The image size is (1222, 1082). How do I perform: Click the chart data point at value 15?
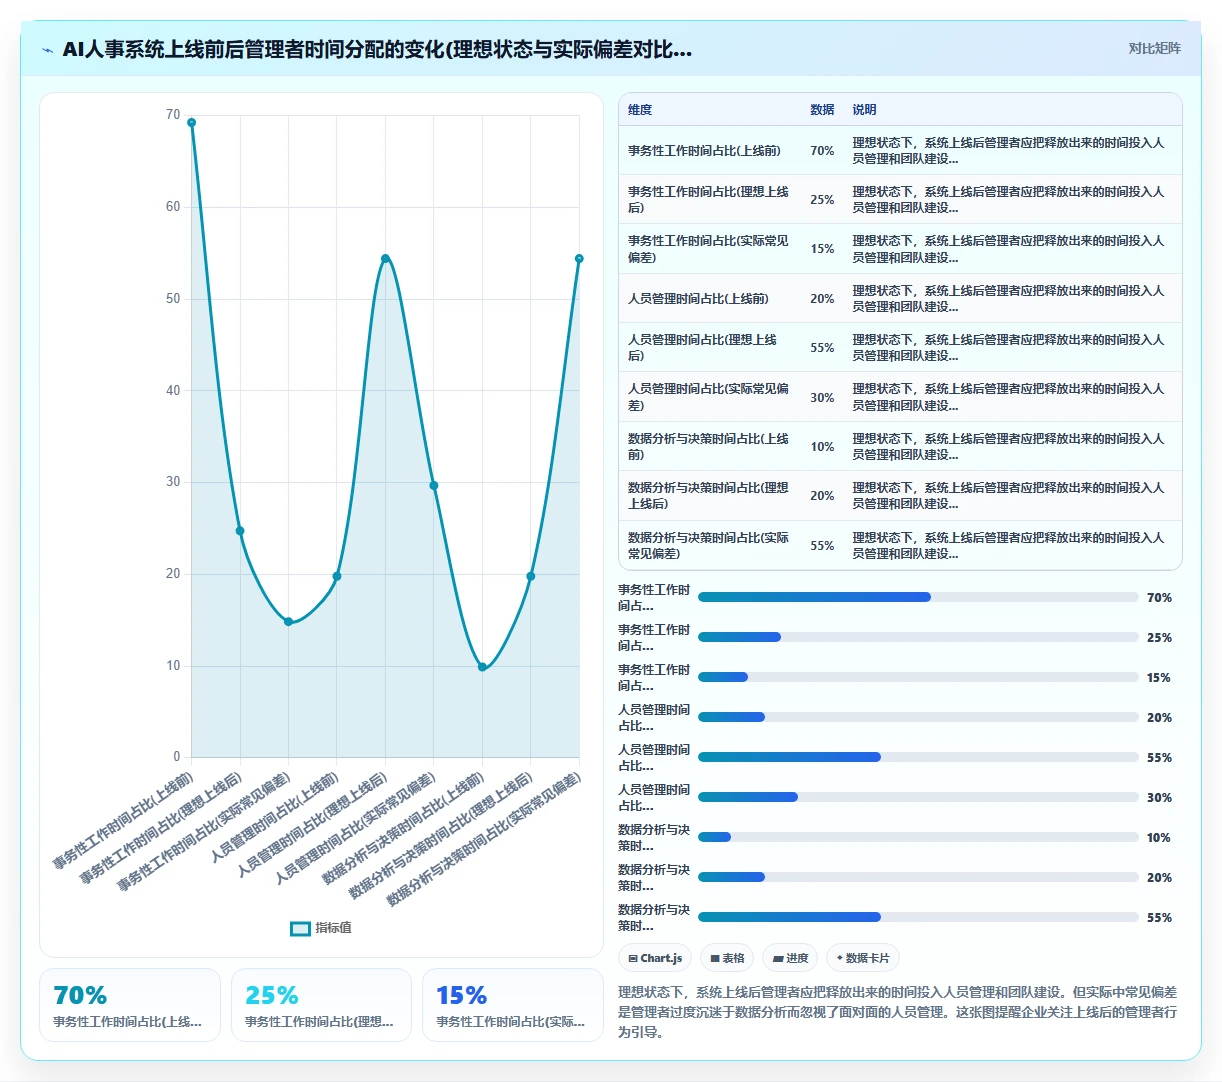click(x=288, y=622)
